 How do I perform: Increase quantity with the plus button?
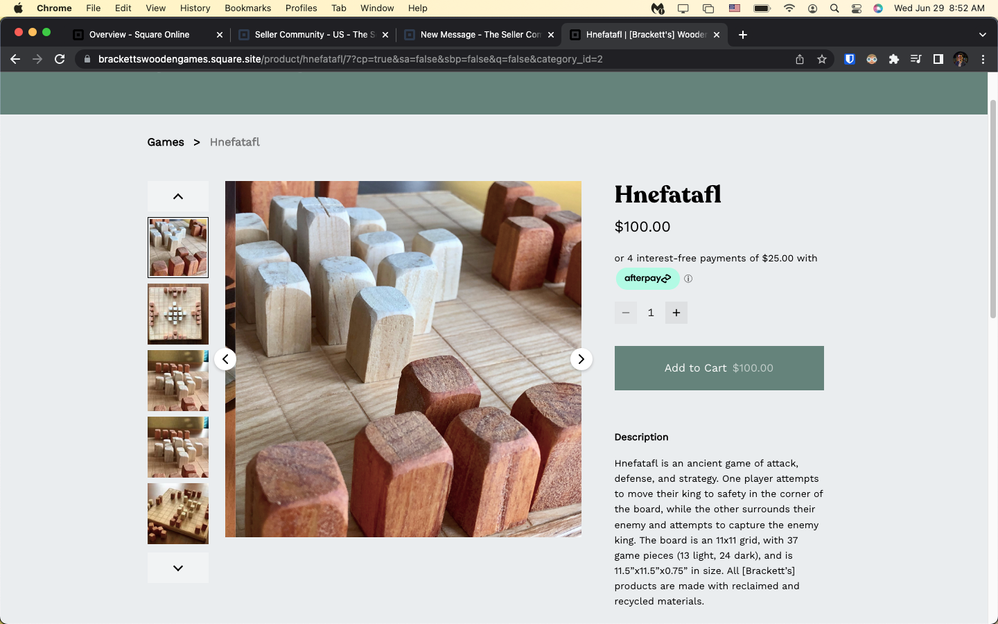(x=676, y=313)
